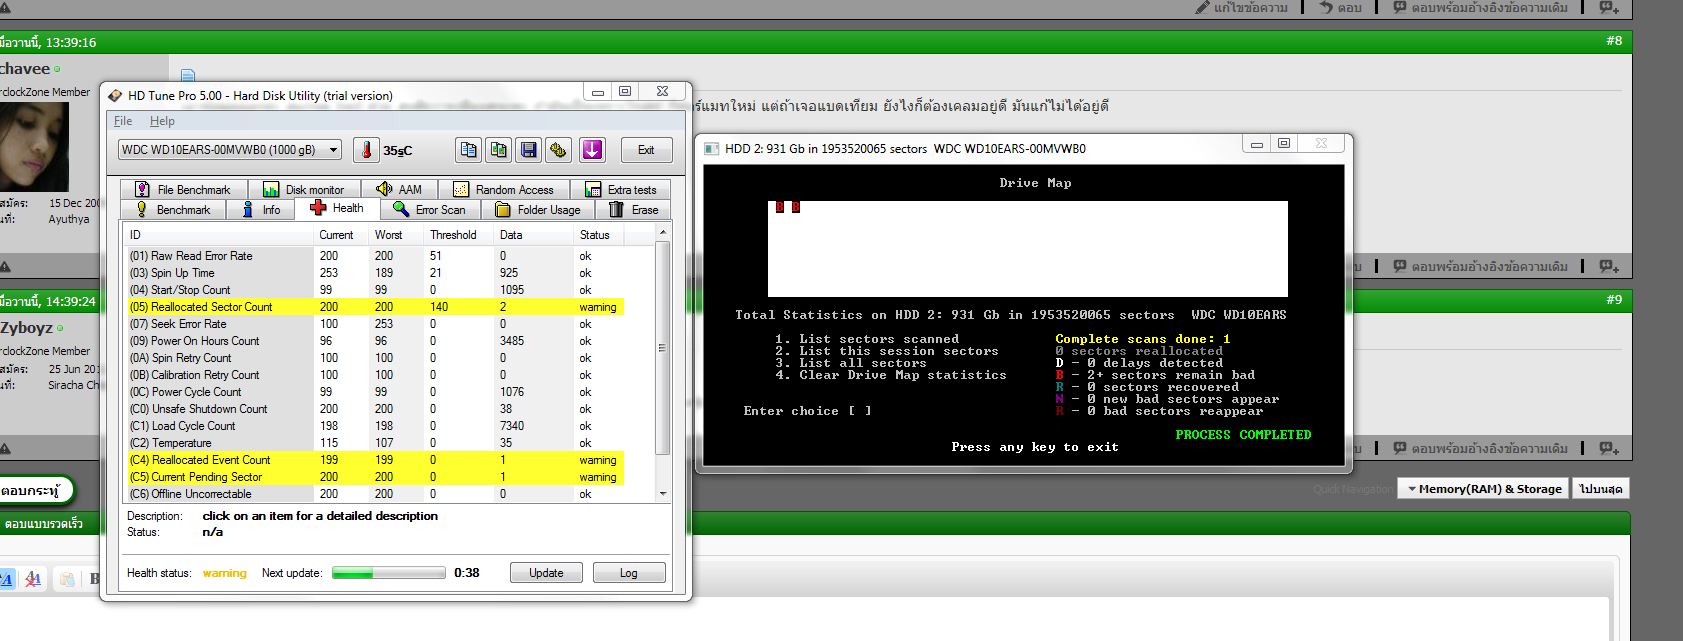Click the first red bad-sector block in Drive Map
Screen dimensions: 1683x641
pos(781,207)
